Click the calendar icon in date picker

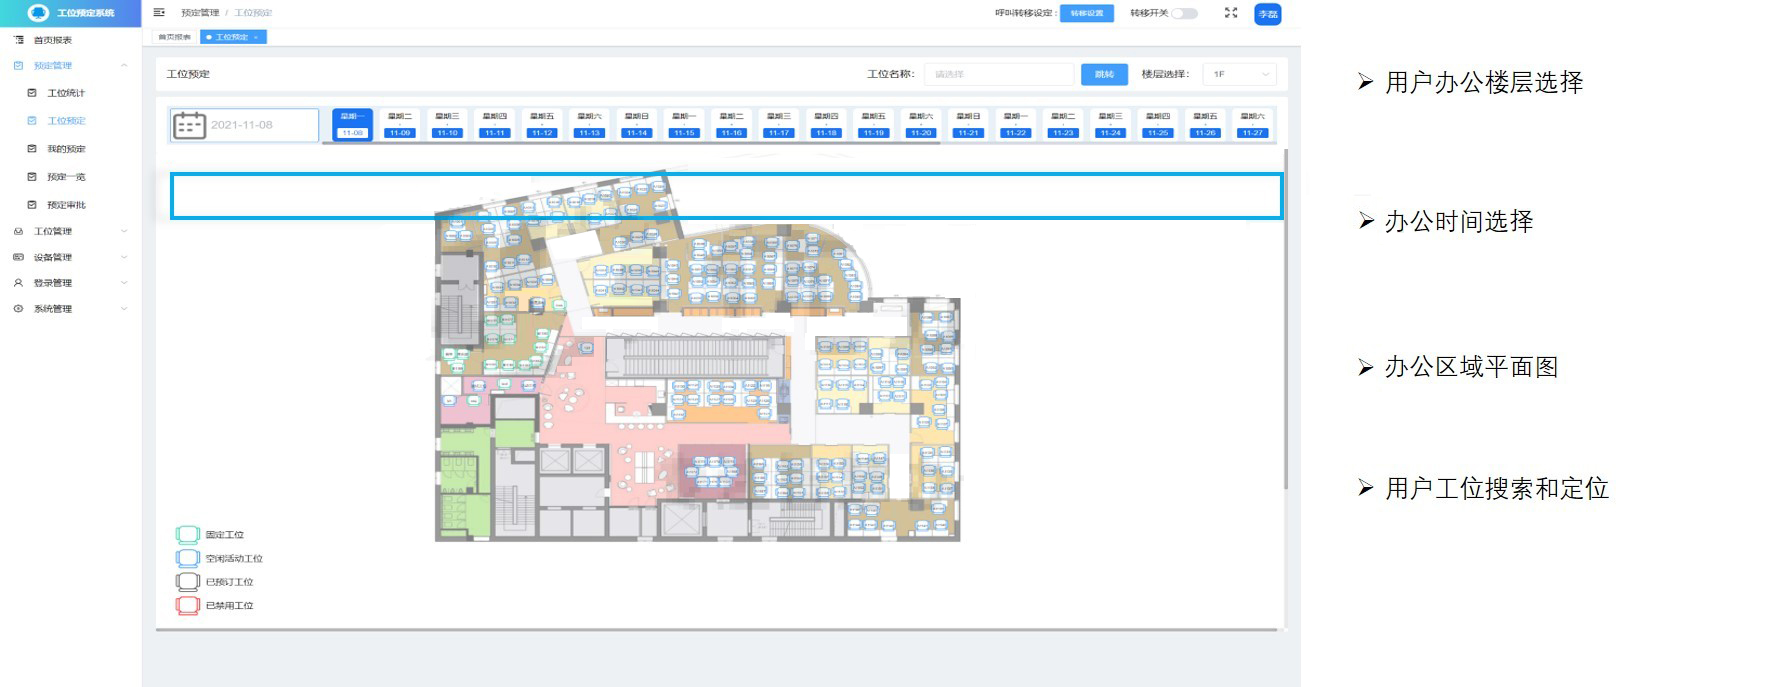189,125
